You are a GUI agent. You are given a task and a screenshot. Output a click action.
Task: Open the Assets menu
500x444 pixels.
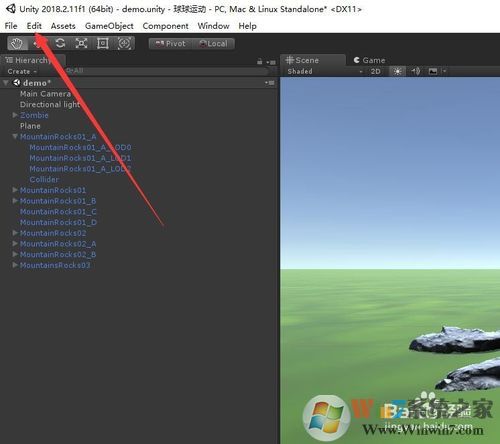63,26
